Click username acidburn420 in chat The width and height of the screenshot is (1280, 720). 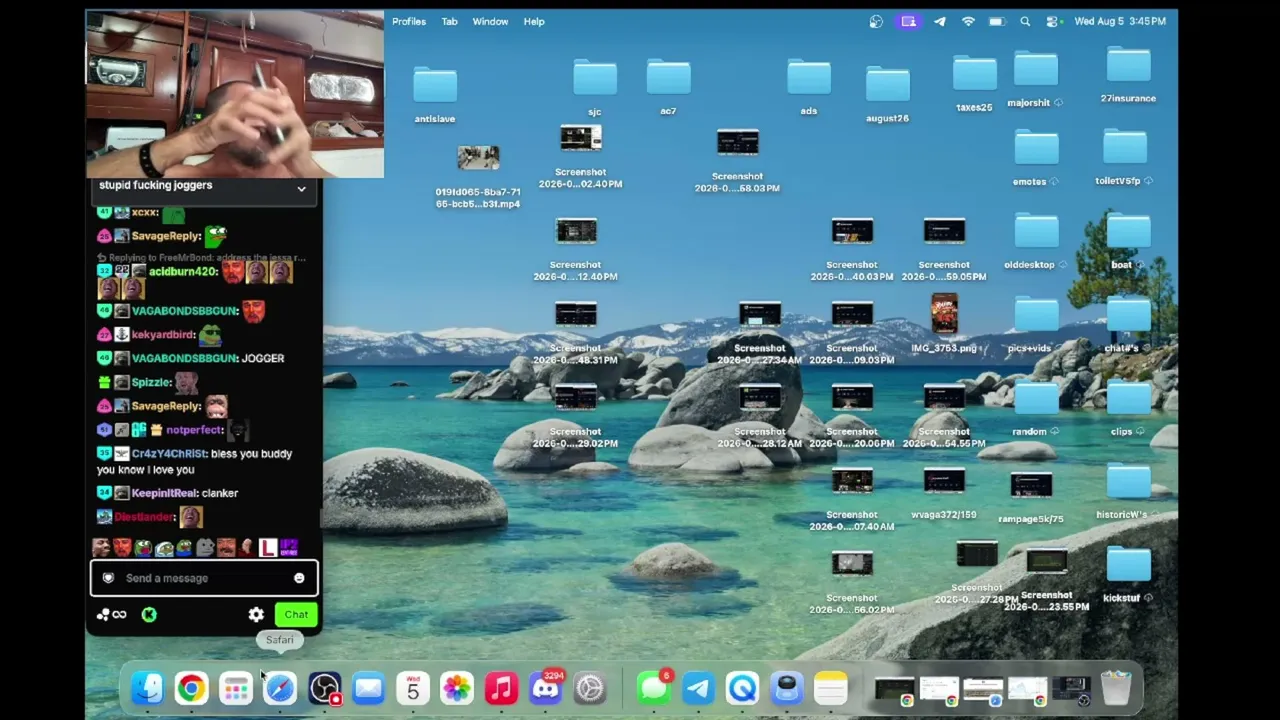[183, 272]
